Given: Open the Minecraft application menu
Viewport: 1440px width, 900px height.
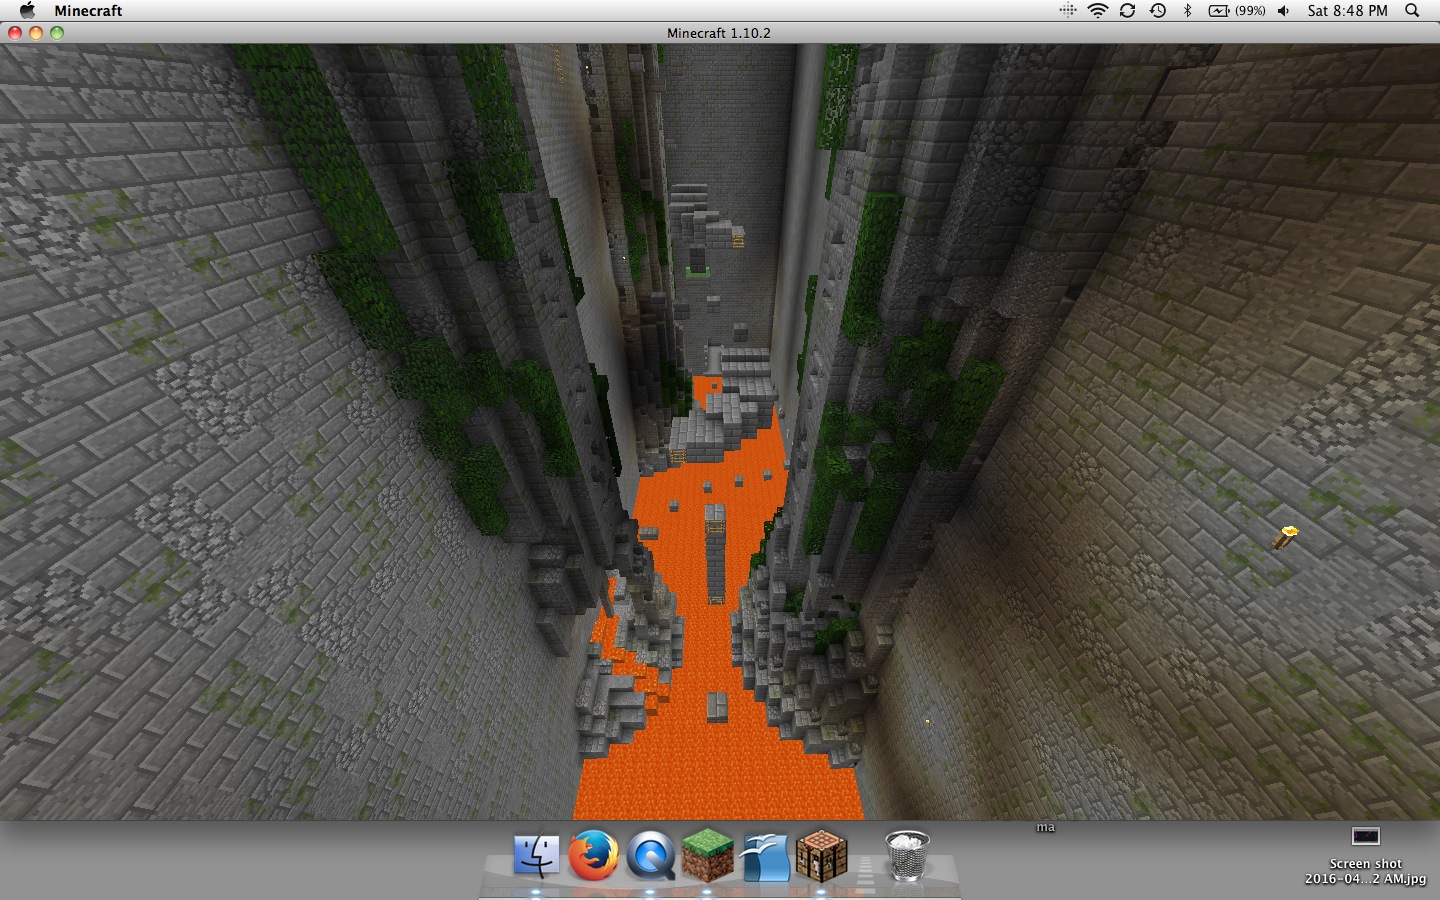Looking at the screenshot, I should pos(88,10).
